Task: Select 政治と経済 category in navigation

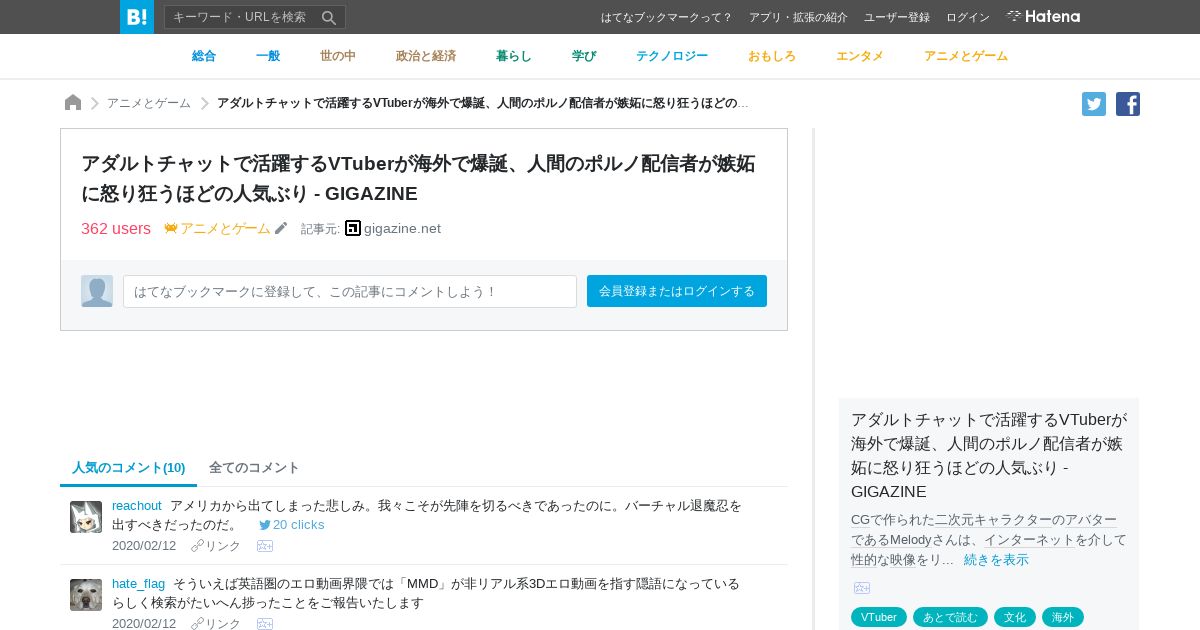Action: point(426,56)
